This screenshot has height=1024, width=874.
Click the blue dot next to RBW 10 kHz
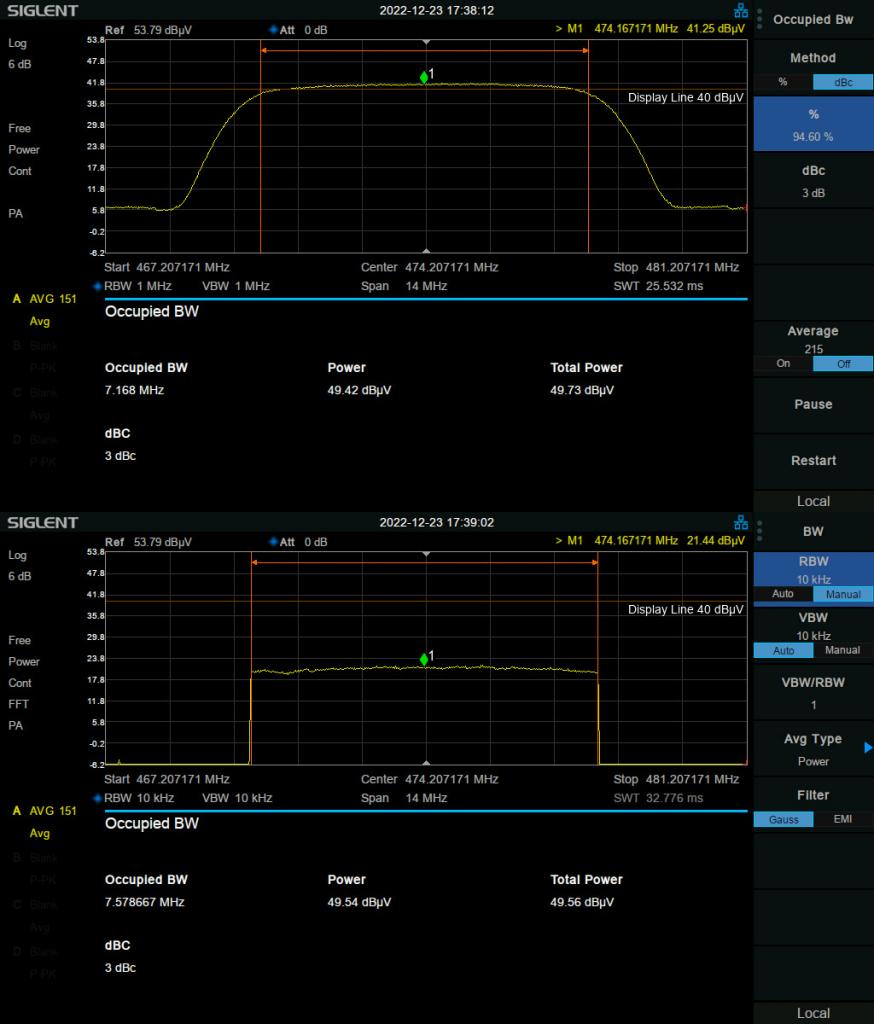[x=98, y=798]
